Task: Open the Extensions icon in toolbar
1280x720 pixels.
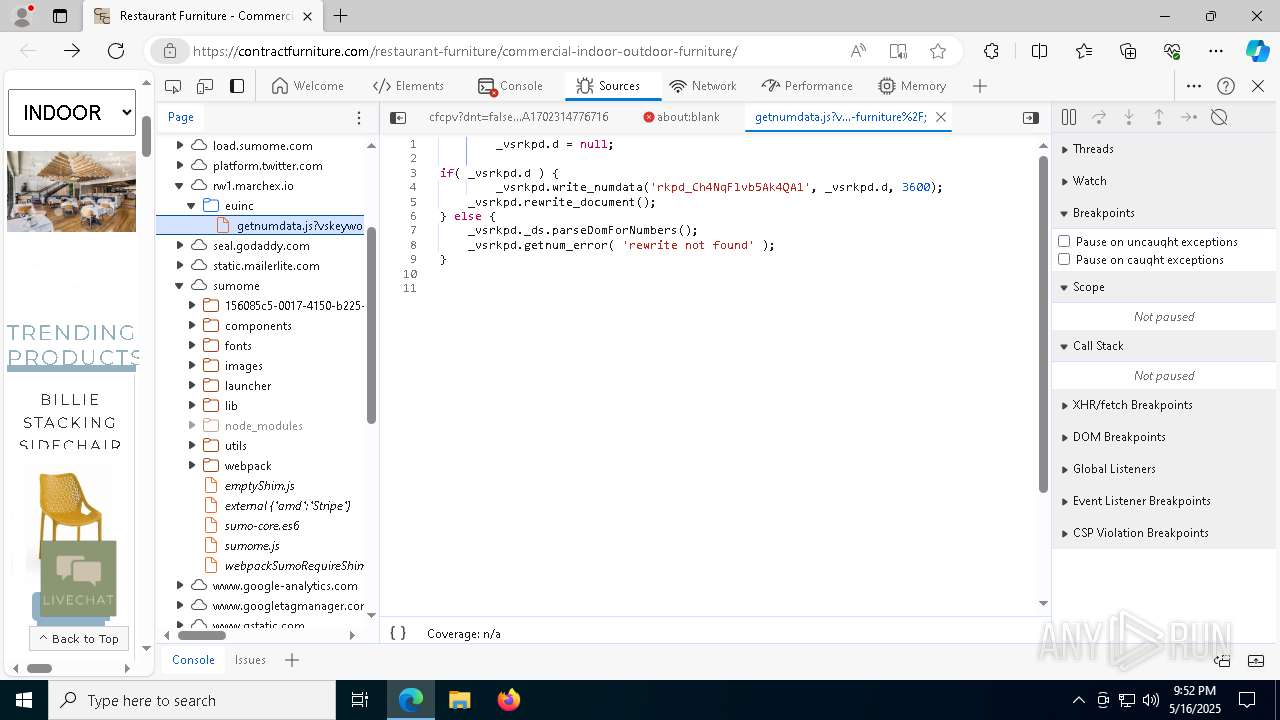Action: pyautogui.click(x=991, y=51)
